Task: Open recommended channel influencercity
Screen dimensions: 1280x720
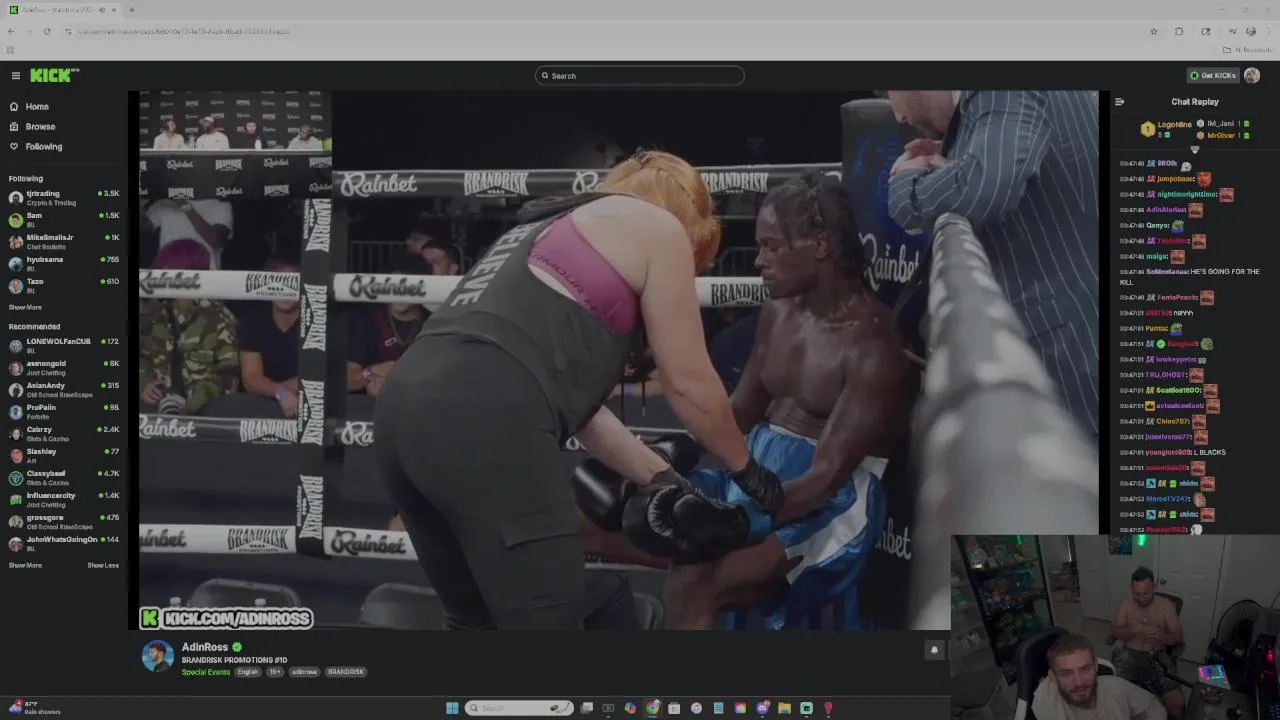Action: coord(63,499)
